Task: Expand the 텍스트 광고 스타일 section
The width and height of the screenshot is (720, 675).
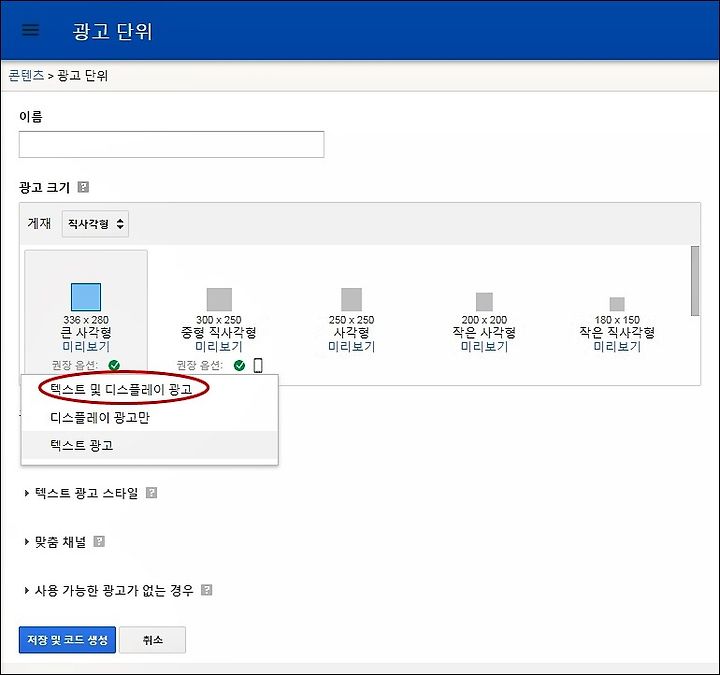Action: (81, 493)
